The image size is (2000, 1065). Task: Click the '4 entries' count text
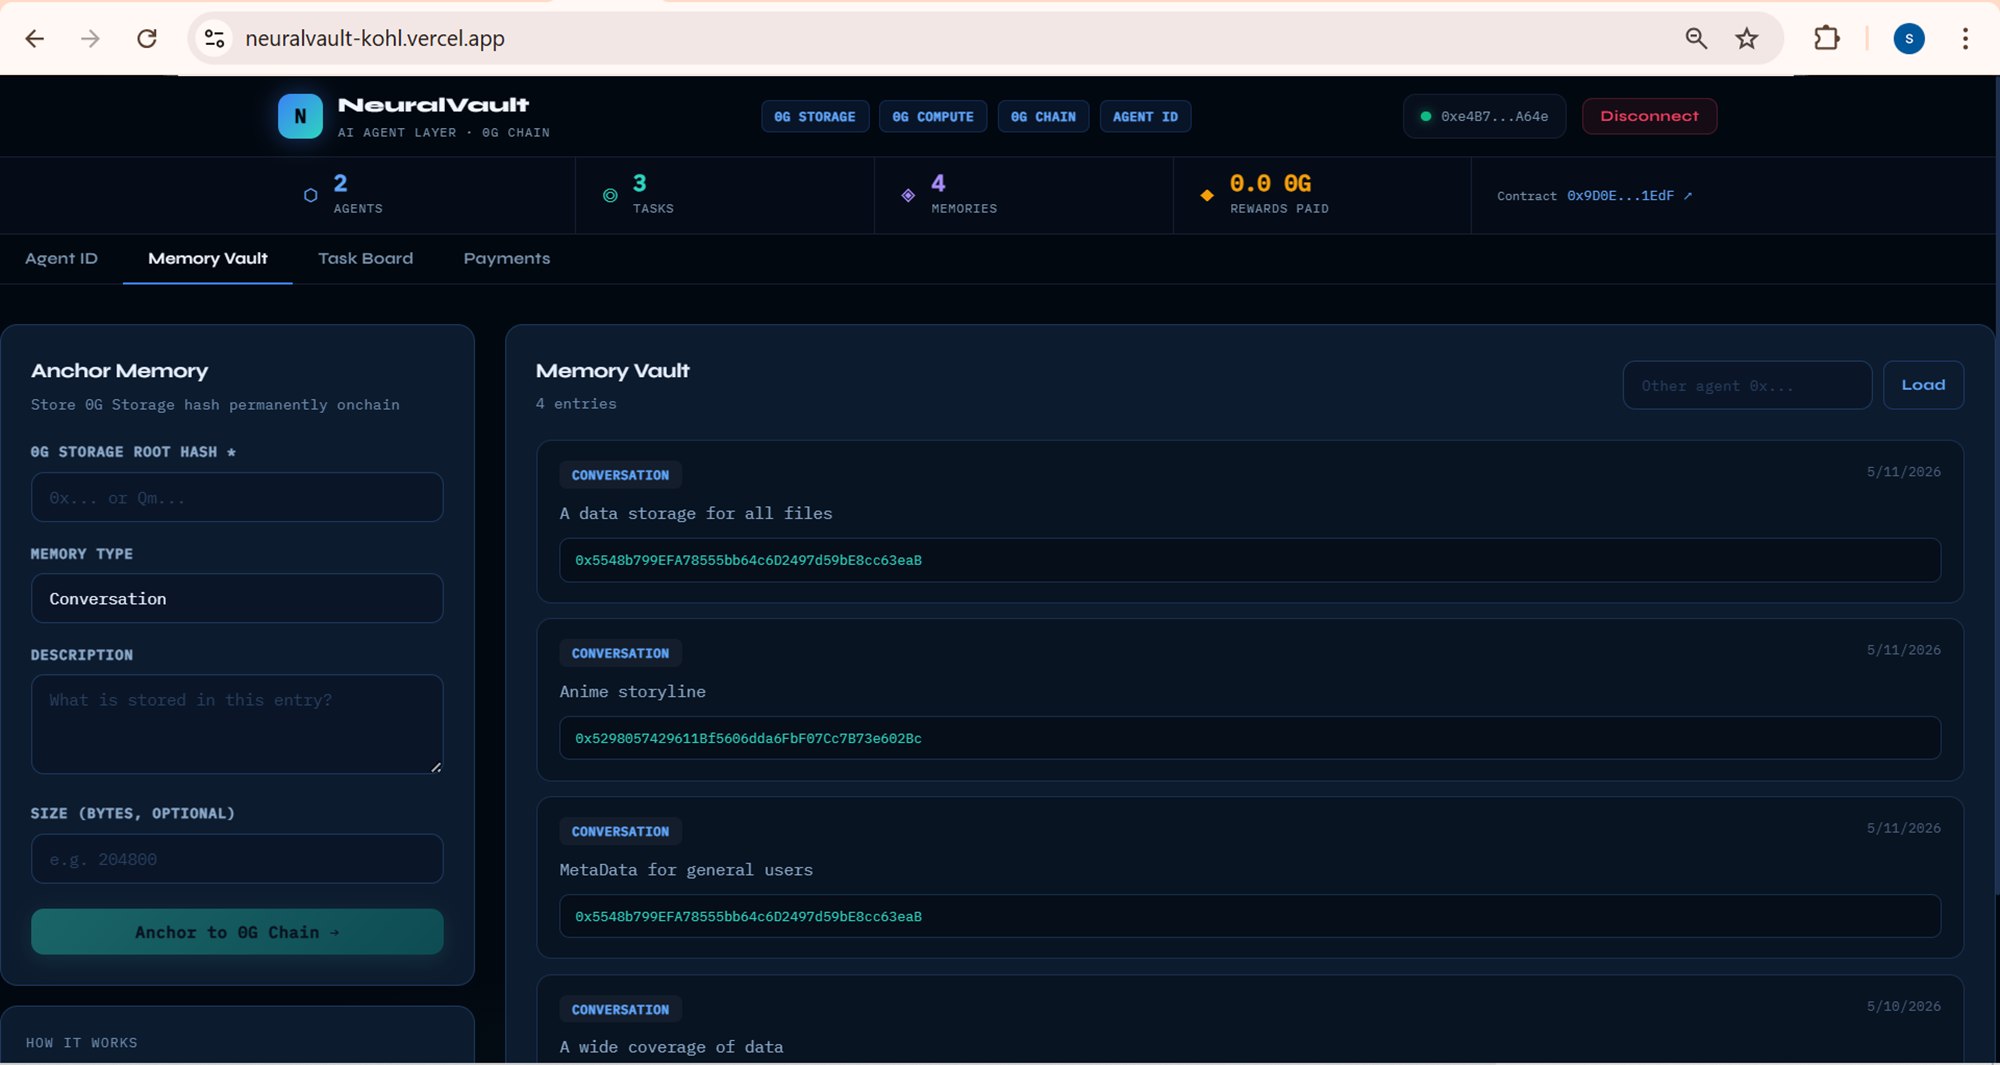pyautogui.click(x=576, y=404)
